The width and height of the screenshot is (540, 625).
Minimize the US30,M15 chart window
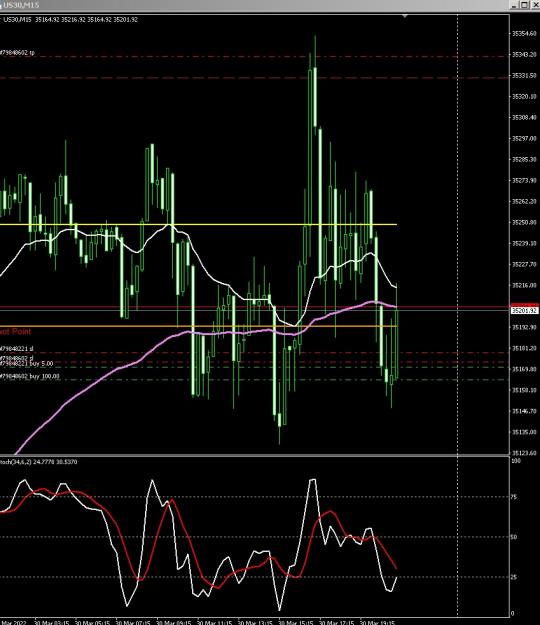coord(515,5)
